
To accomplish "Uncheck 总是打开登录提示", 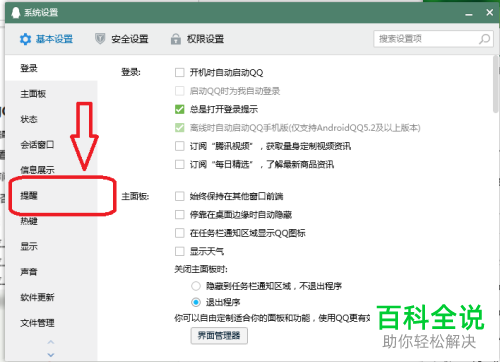I will [x=180, y=109].
